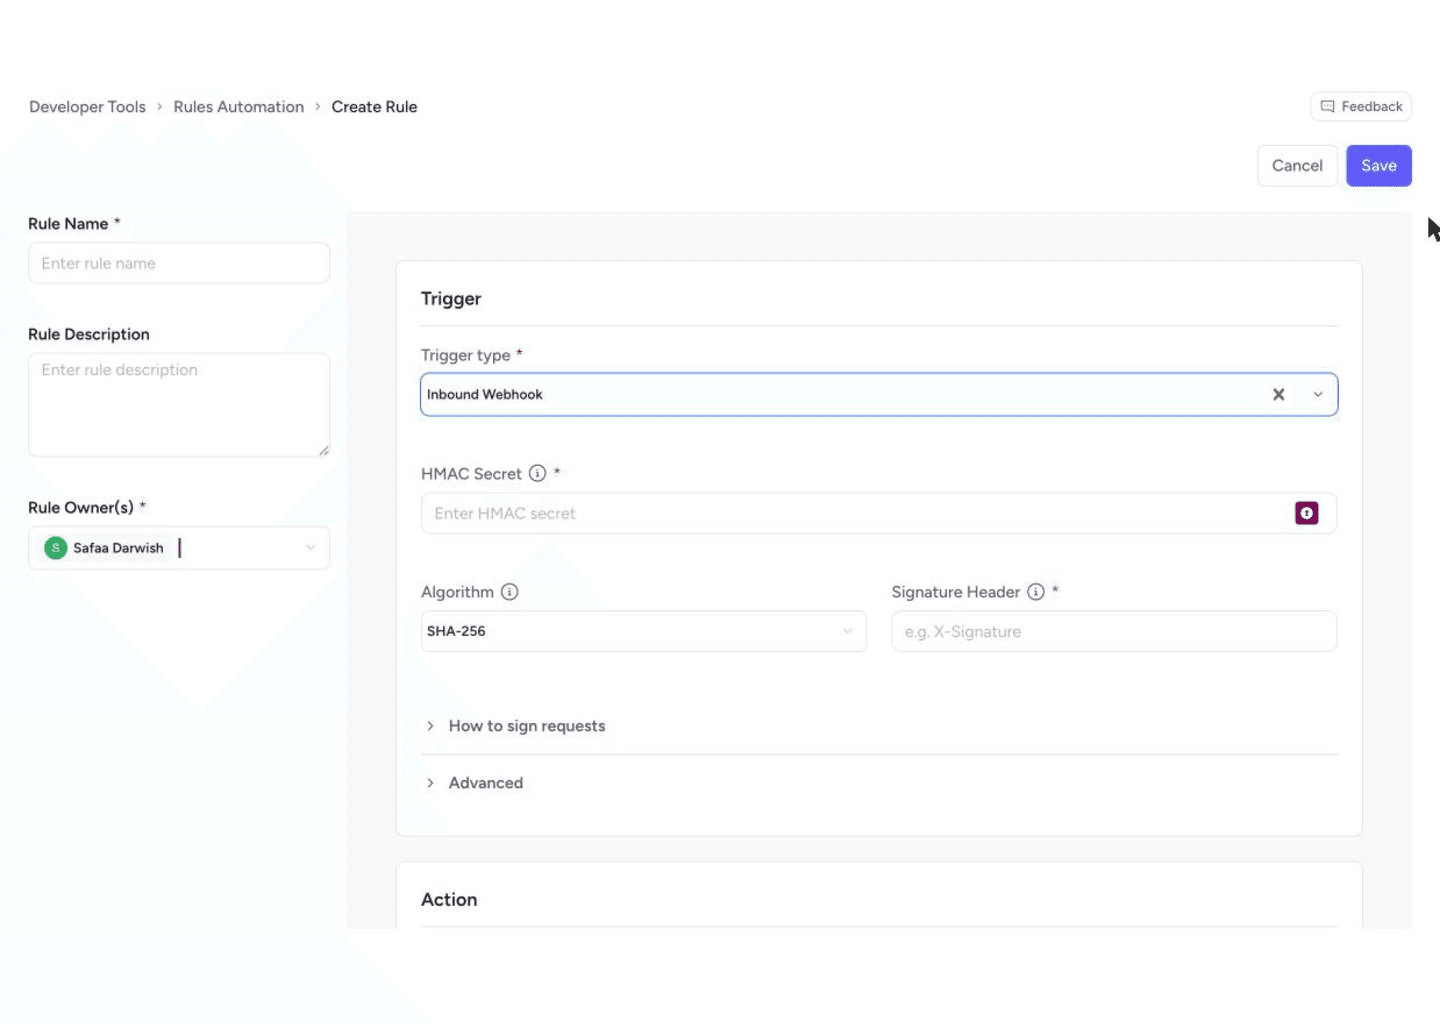The width and height of the screenshot is (1440, 1024).
Task: Open the Rule Owner(s) dropdown
Action: pos(311,548)
